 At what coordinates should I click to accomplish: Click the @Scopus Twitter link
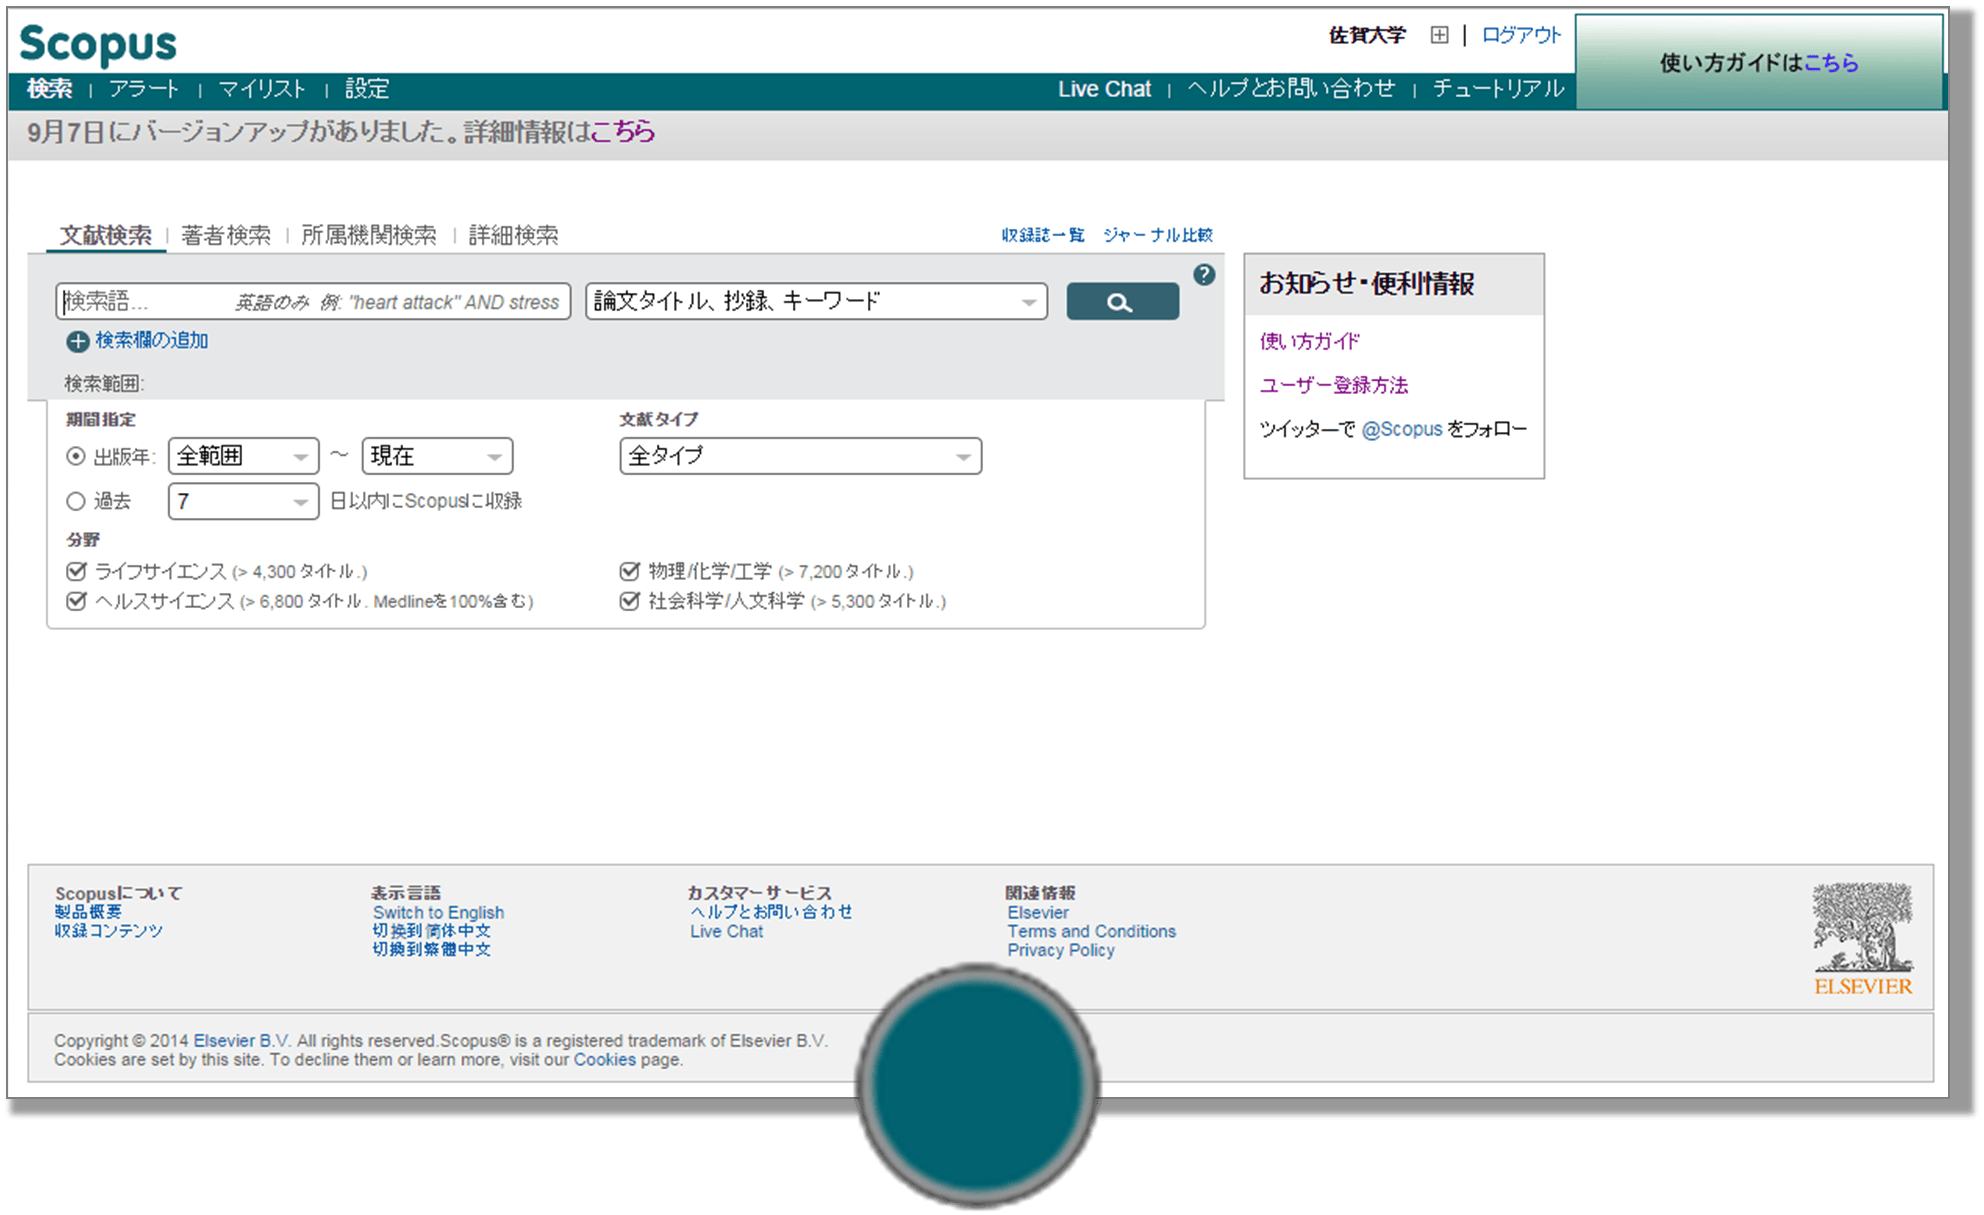pos(1402,430)
